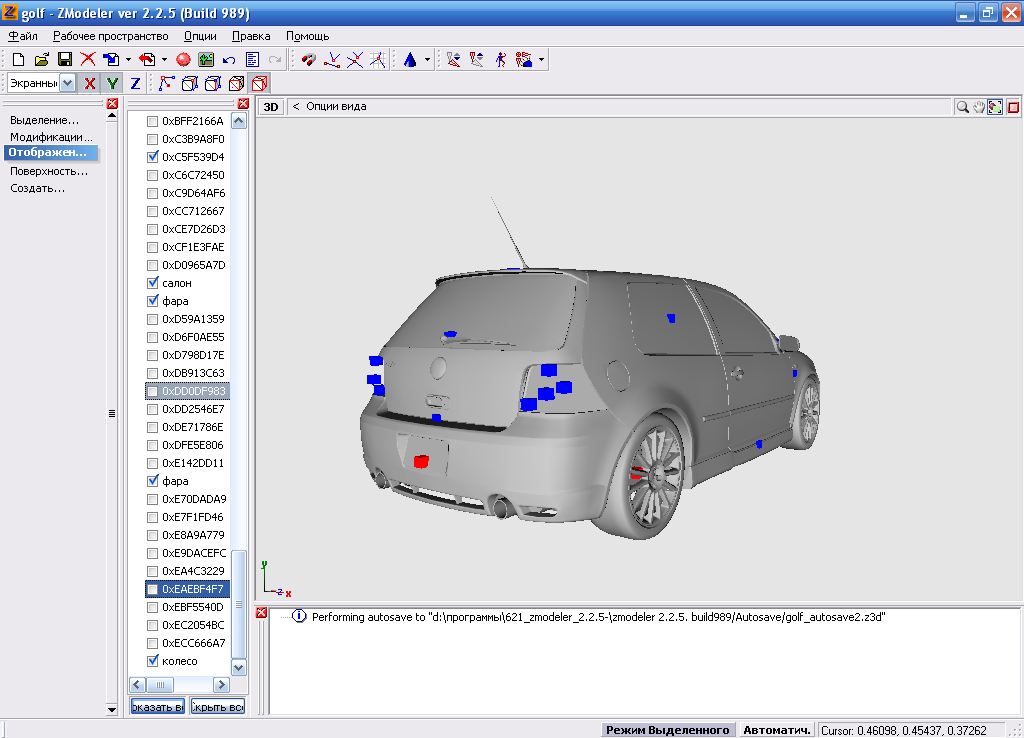
Task: Click the show all objects button
Action: (158, 707)
